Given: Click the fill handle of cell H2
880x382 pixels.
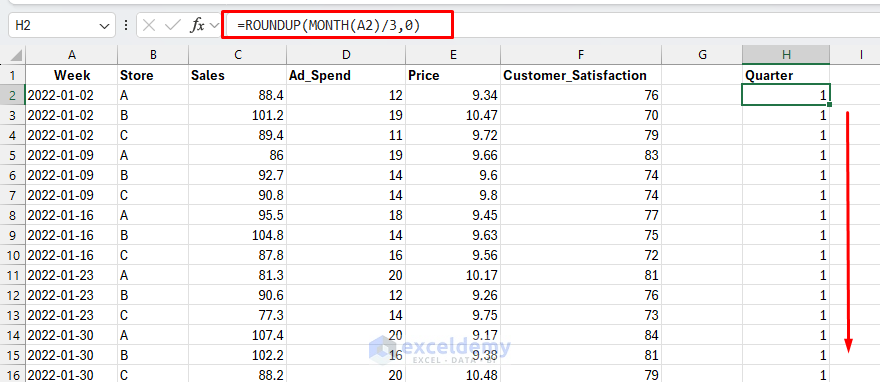Looking at the screenshot, I should click(x=829, y=105).
